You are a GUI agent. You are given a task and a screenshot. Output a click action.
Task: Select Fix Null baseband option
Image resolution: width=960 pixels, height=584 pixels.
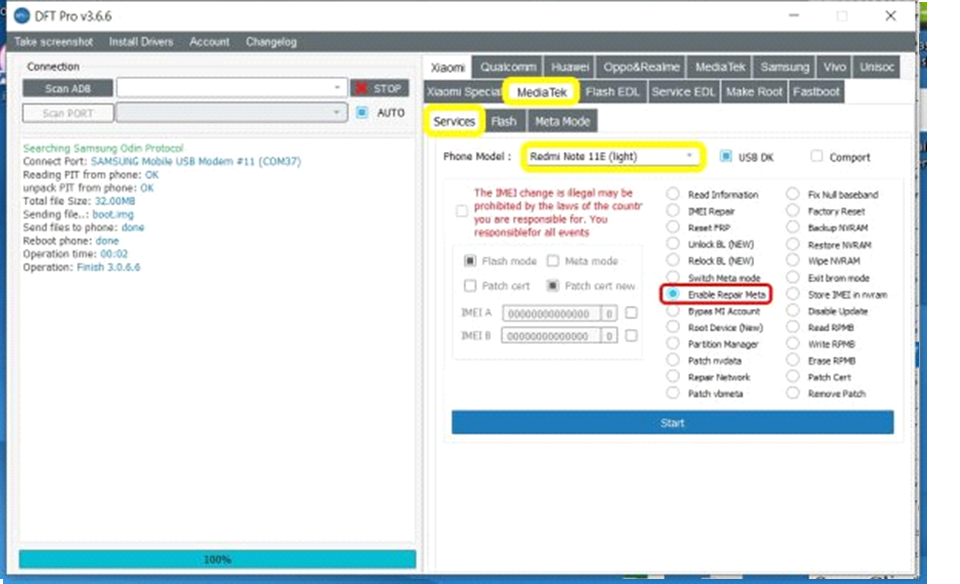click(x=793, y=194)
